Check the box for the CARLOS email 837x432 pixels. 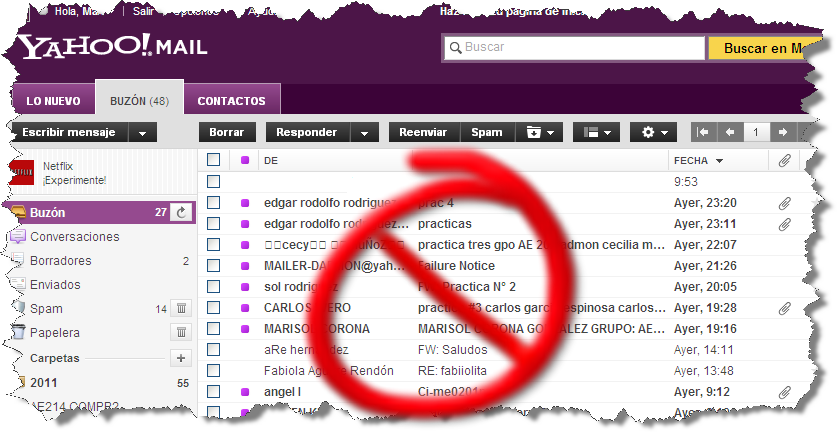pyautogui.click(x=214, y=308)
